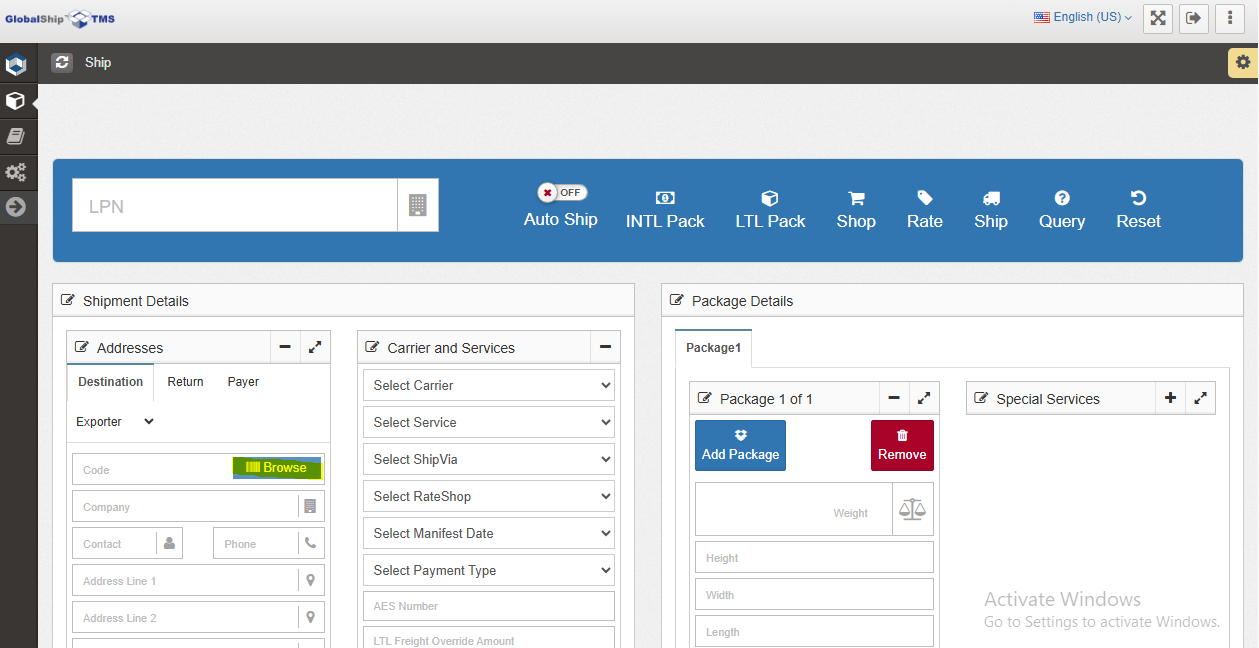This screenshot has width=1259, height=648.
Task: Expand the Exporter address dropdown
Action: (113, 421)
